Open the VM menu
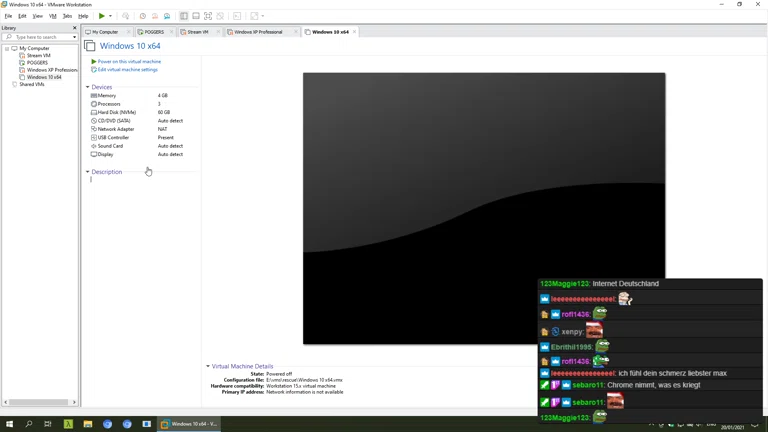 point(53,16)
